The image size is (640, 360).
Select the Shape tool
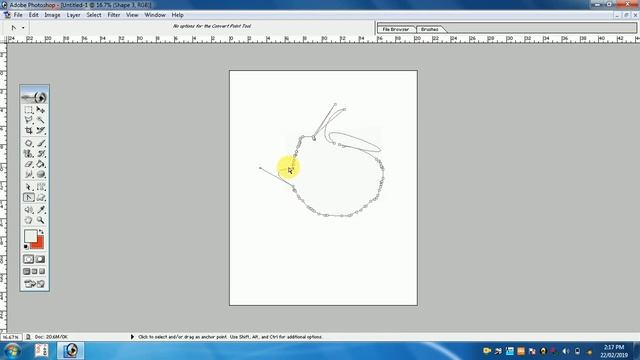(40, 198)
